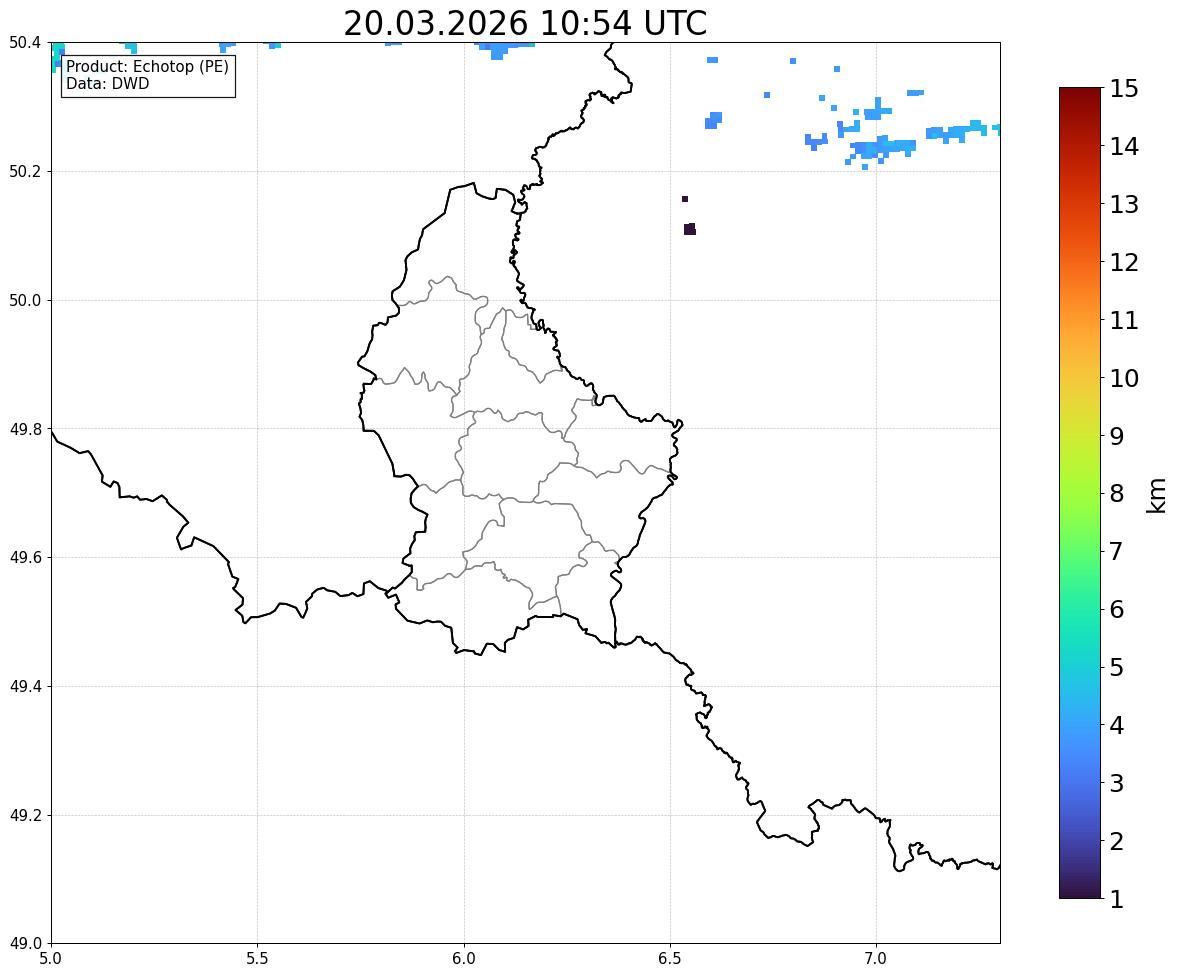Click the colorbar unit label "km"
This screenshot has height=976, width=1178.
point(1157,495)
